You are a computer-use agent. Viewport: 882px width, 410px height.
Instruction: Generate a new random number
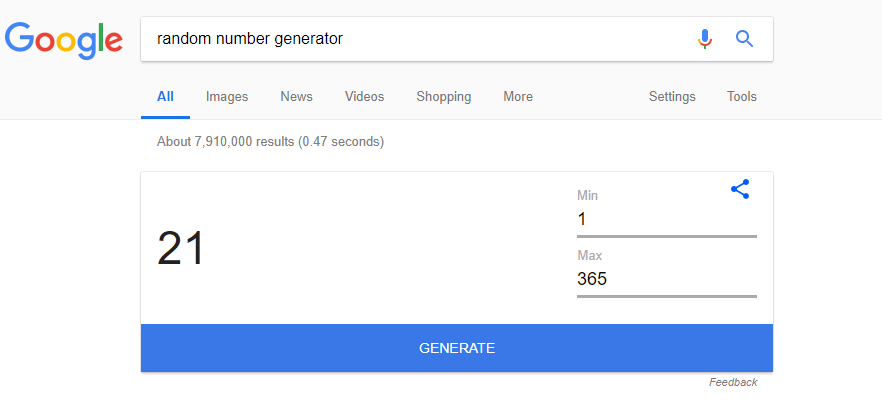pyautogui.click(x=457, y=348)
